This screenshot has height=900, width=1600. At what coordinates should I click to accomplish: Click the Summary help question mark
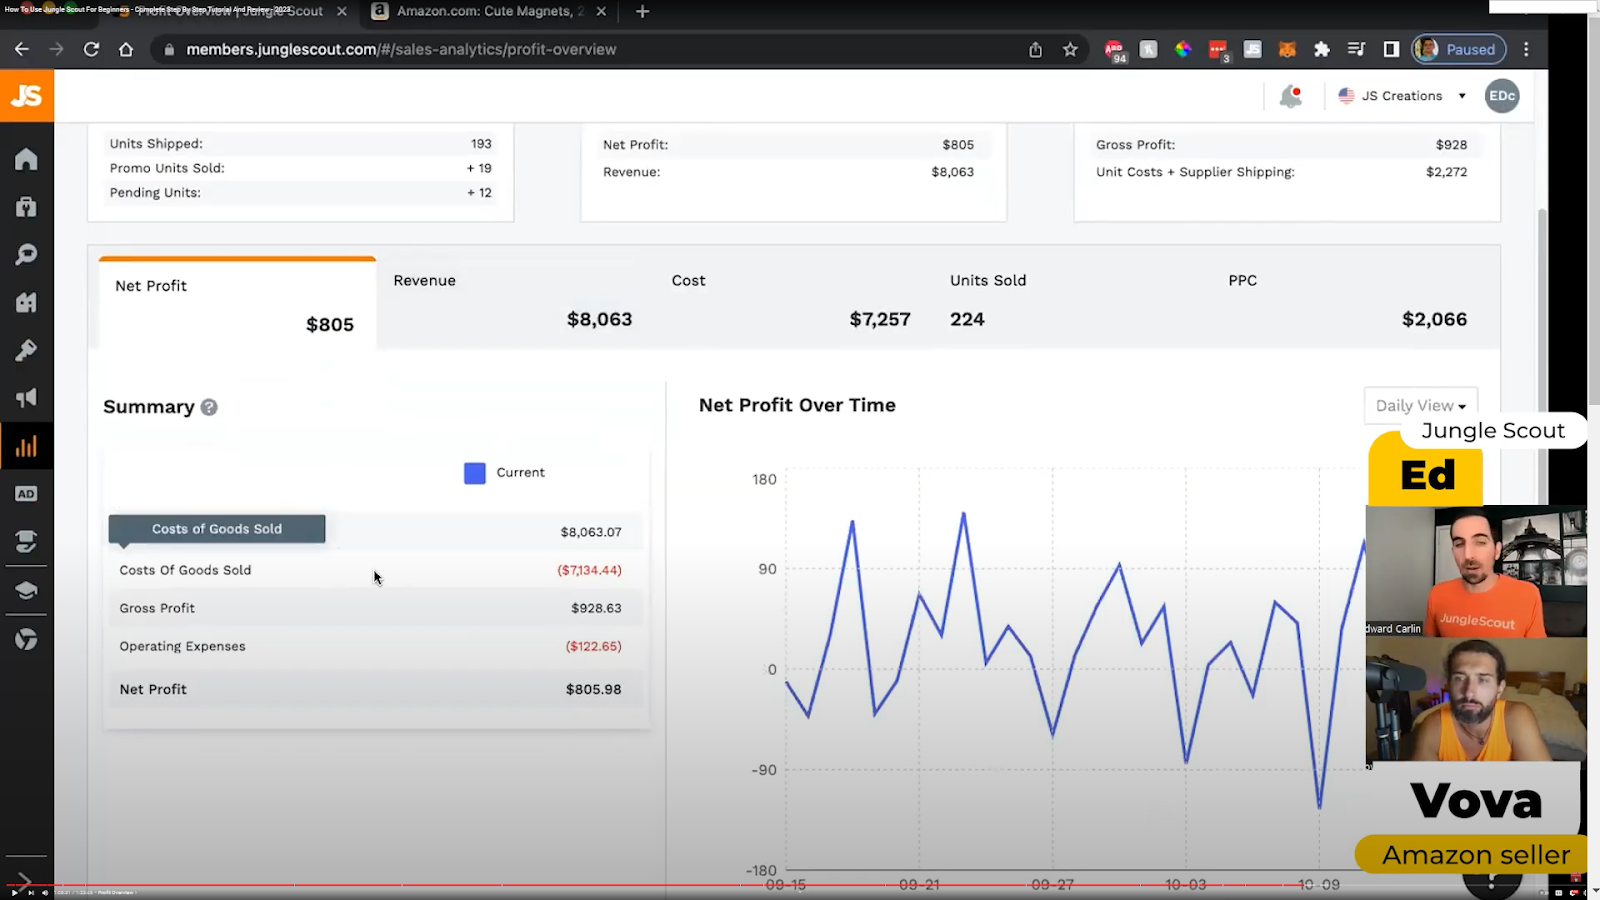click(209, 407)
